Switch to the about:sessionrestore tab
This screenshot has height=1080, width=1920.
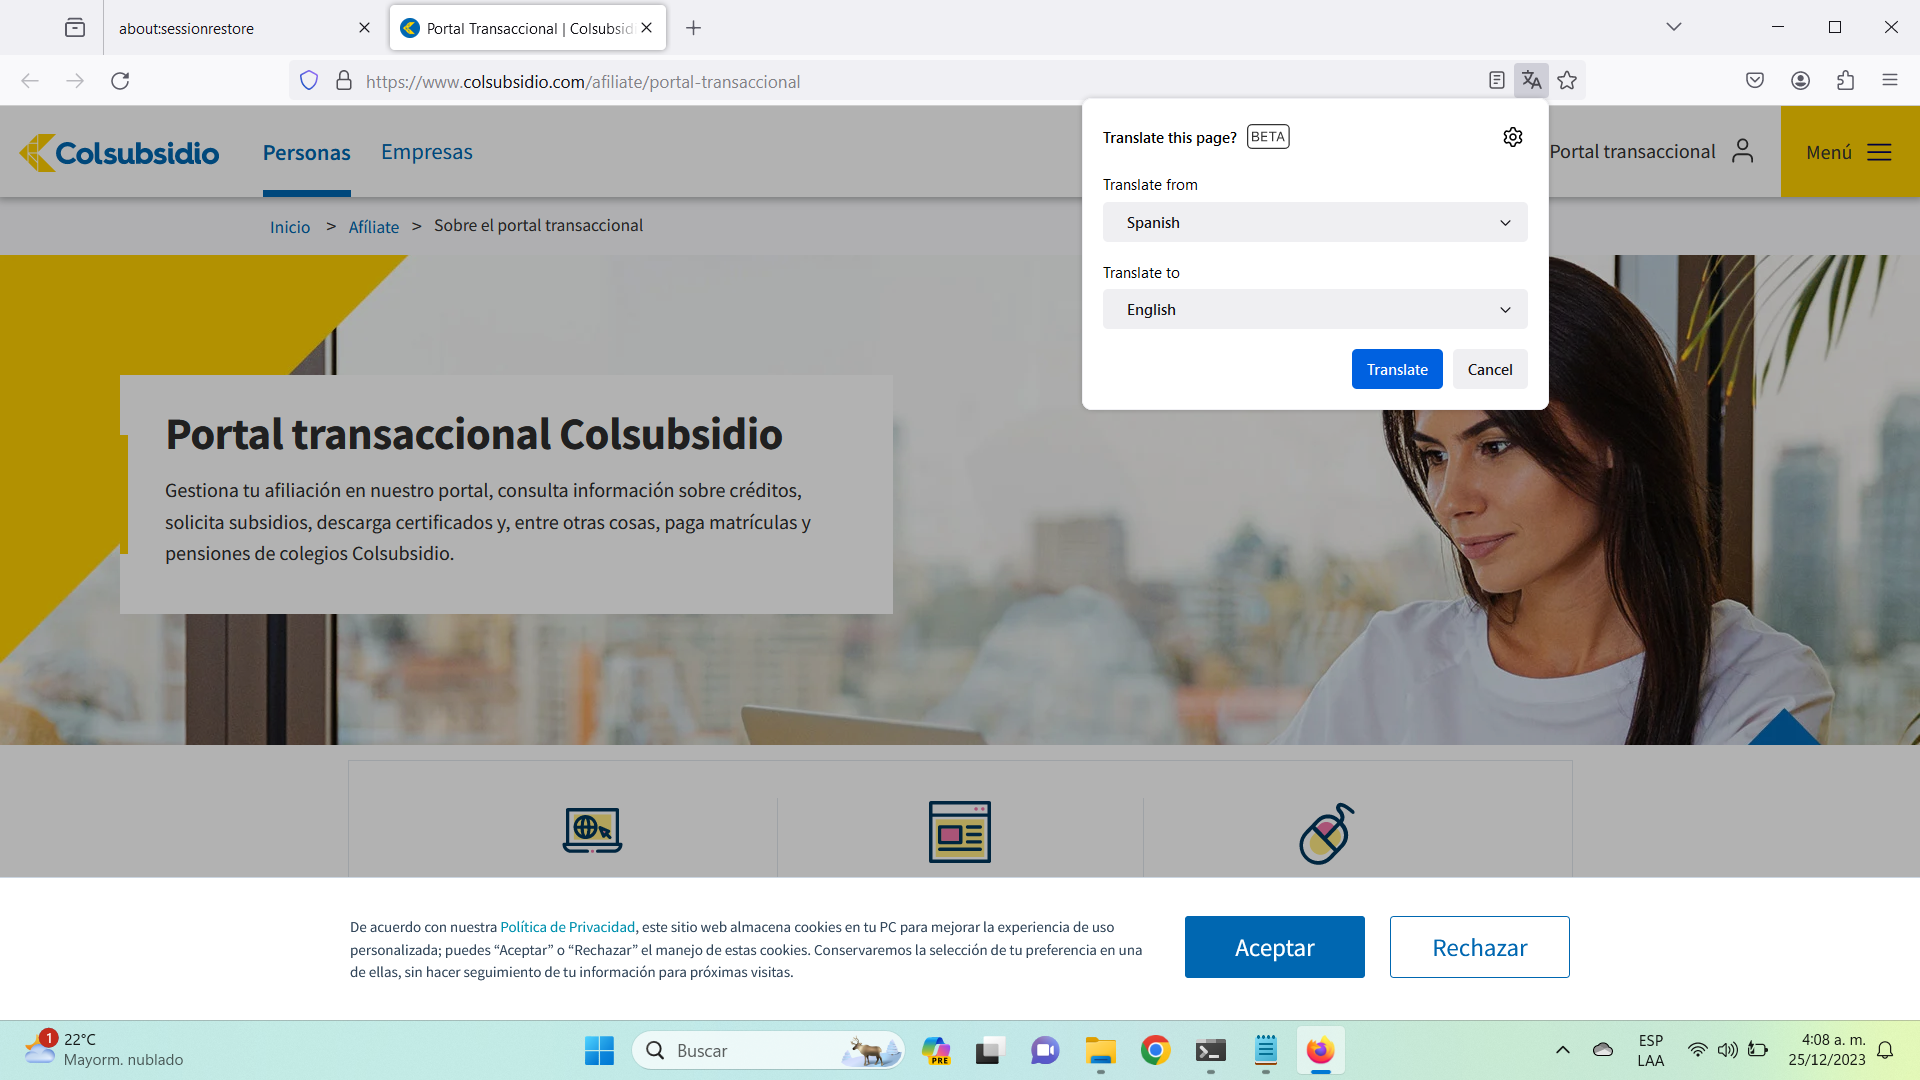click(230, 28)
